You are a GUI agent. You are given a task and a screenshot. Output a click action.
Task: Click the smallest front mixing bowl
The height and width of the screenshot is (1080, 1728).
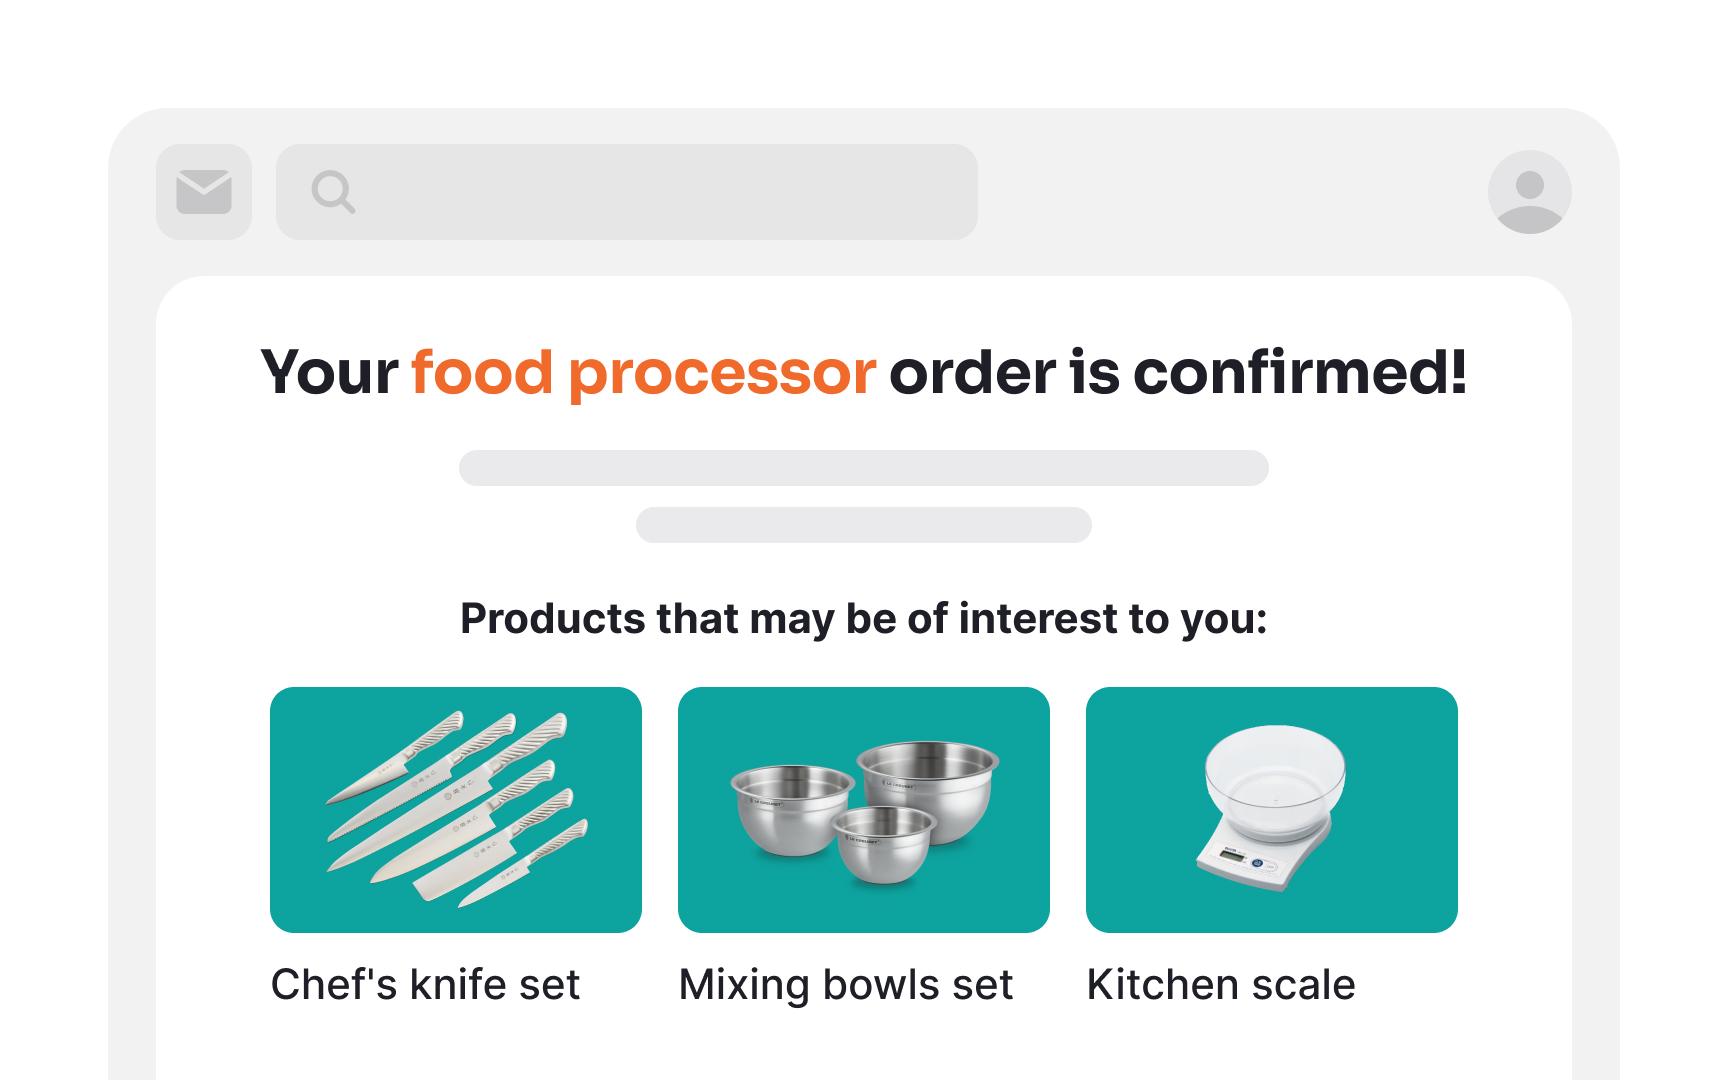tap(884, 845)
